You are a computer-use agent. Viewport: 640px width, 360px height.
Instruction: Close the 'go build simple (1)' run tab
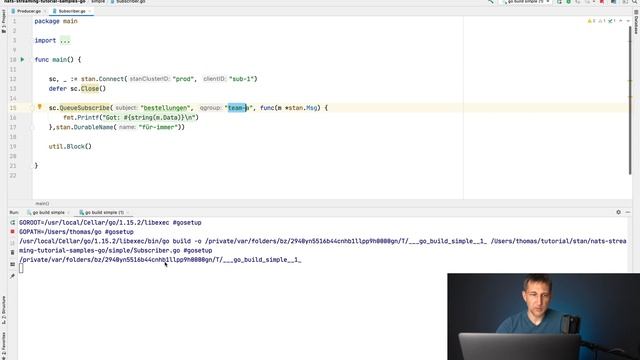[x=128, y=213]
